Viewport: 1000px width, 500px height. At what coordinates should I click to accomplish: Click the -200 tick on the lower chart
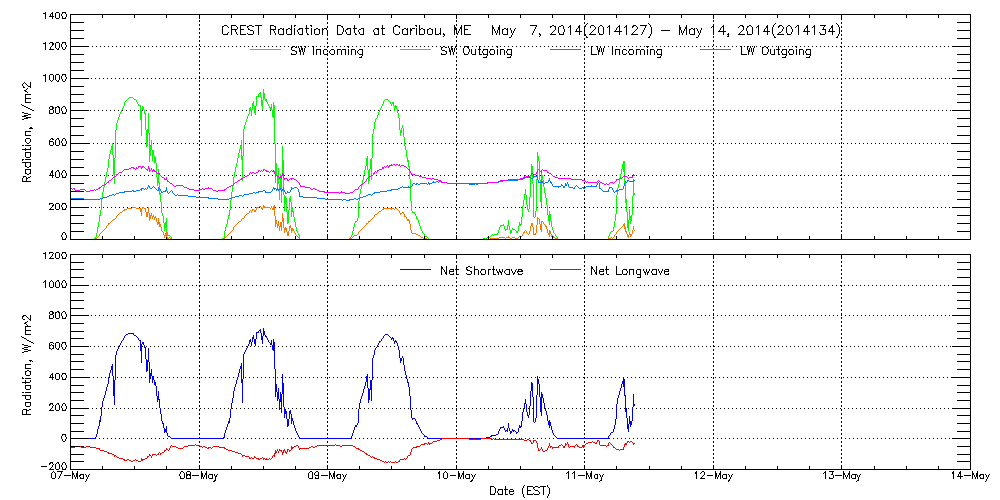53,467
